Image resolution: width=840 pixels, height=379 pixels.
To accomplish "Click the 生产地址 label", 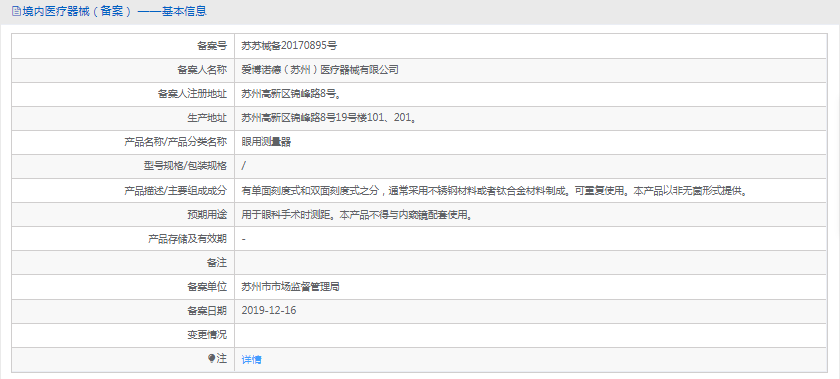I will pyautogui.click(x=207, y=118).
